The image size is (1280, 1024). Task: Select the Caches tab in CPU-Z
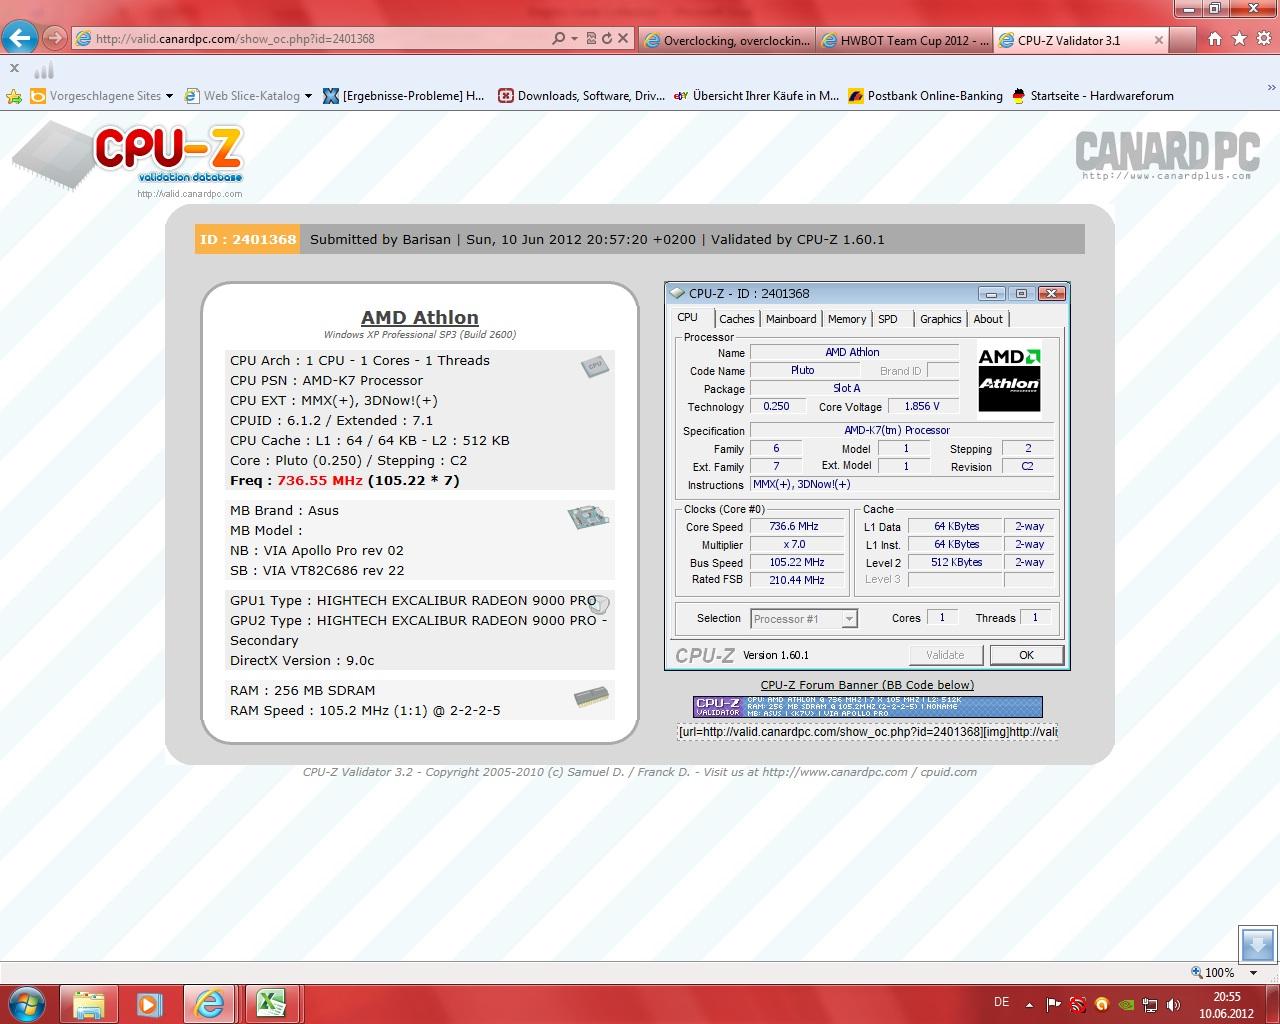coord(737,319)
